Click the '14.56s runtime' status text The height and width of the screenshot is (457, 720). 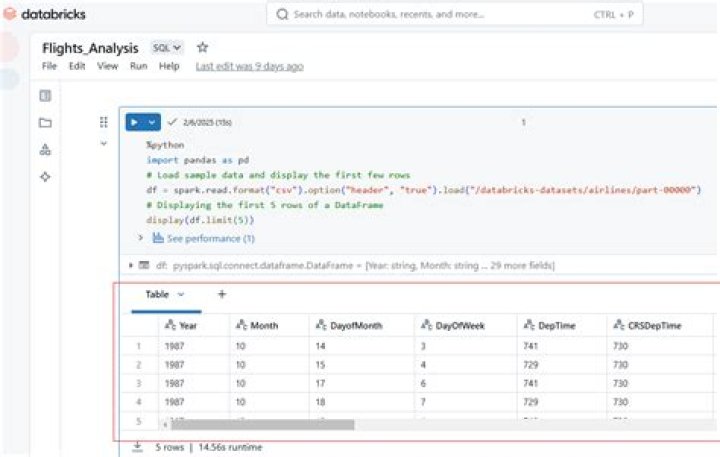[231, 447]
